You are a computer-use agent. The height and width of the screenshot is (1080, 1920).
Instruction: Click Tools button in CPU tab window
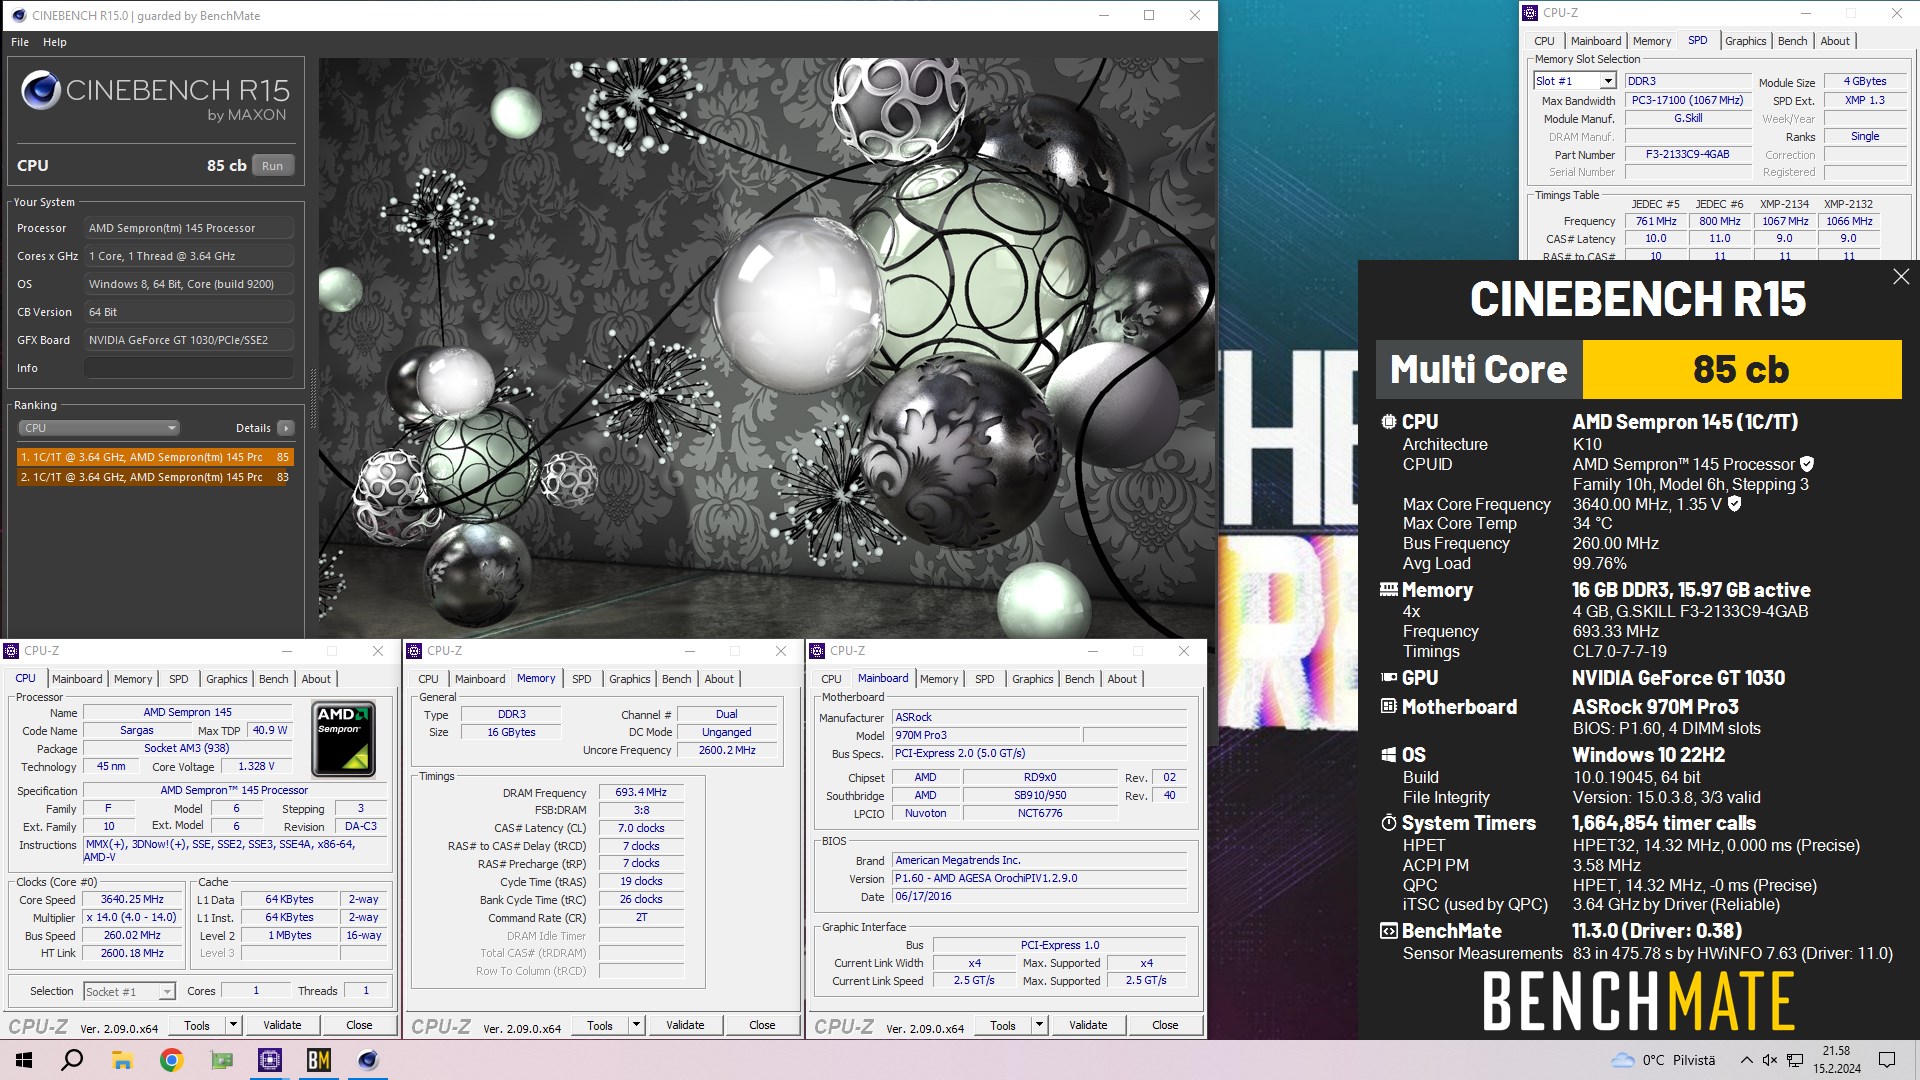click(197, 1025)
